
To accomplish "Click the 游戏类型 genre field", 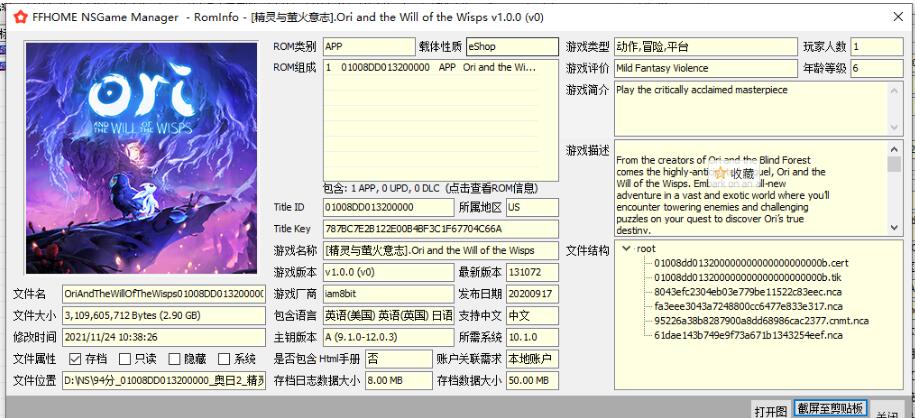I will coord(706,46).
